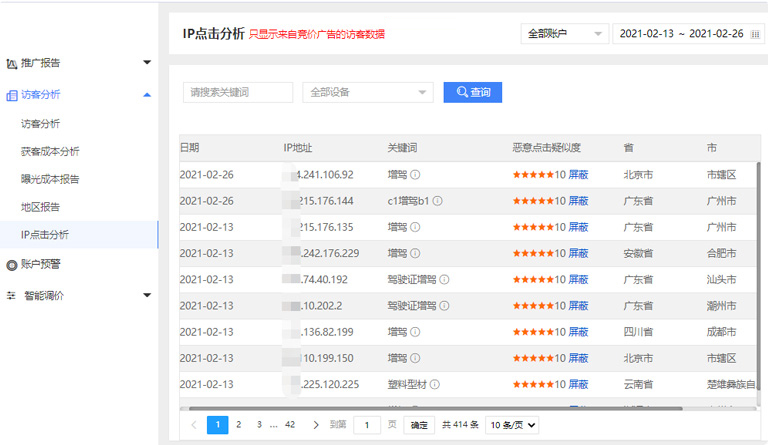768x445 pixels.
Task: Click the calendar icon in date range field
Action: click(755, 34)
